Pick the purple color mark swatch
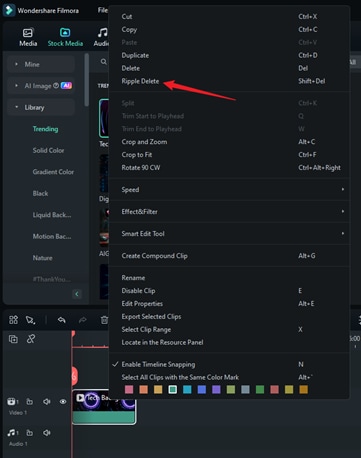The height and width of the screenshot is (458, 361). (x=216, y=389)
